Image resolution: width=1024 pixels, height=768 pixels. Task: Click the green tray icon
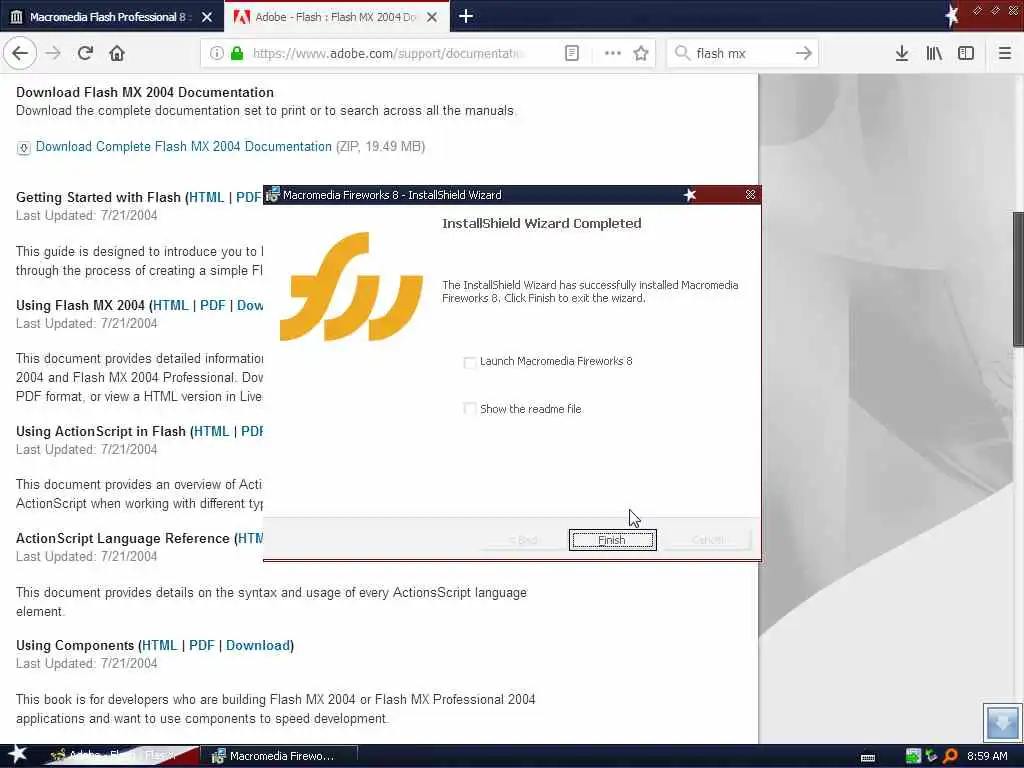pos(913,756)
